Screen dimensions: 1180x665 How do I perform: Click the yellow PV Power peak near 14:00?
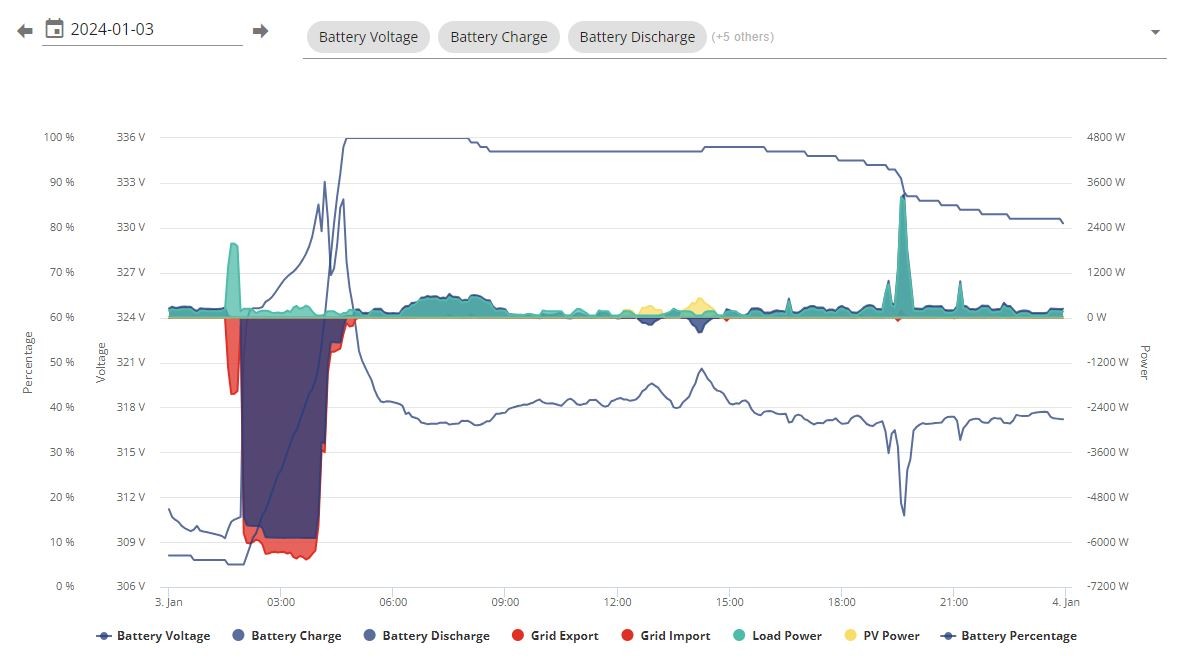click(701, 306)
